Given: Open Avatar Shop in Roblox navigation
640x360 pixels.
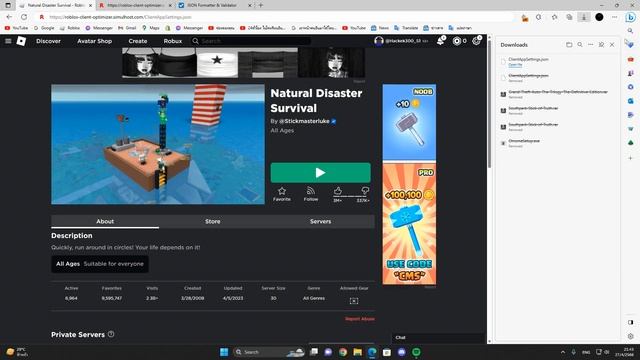Looking at the screenshot, I should 94,41.
